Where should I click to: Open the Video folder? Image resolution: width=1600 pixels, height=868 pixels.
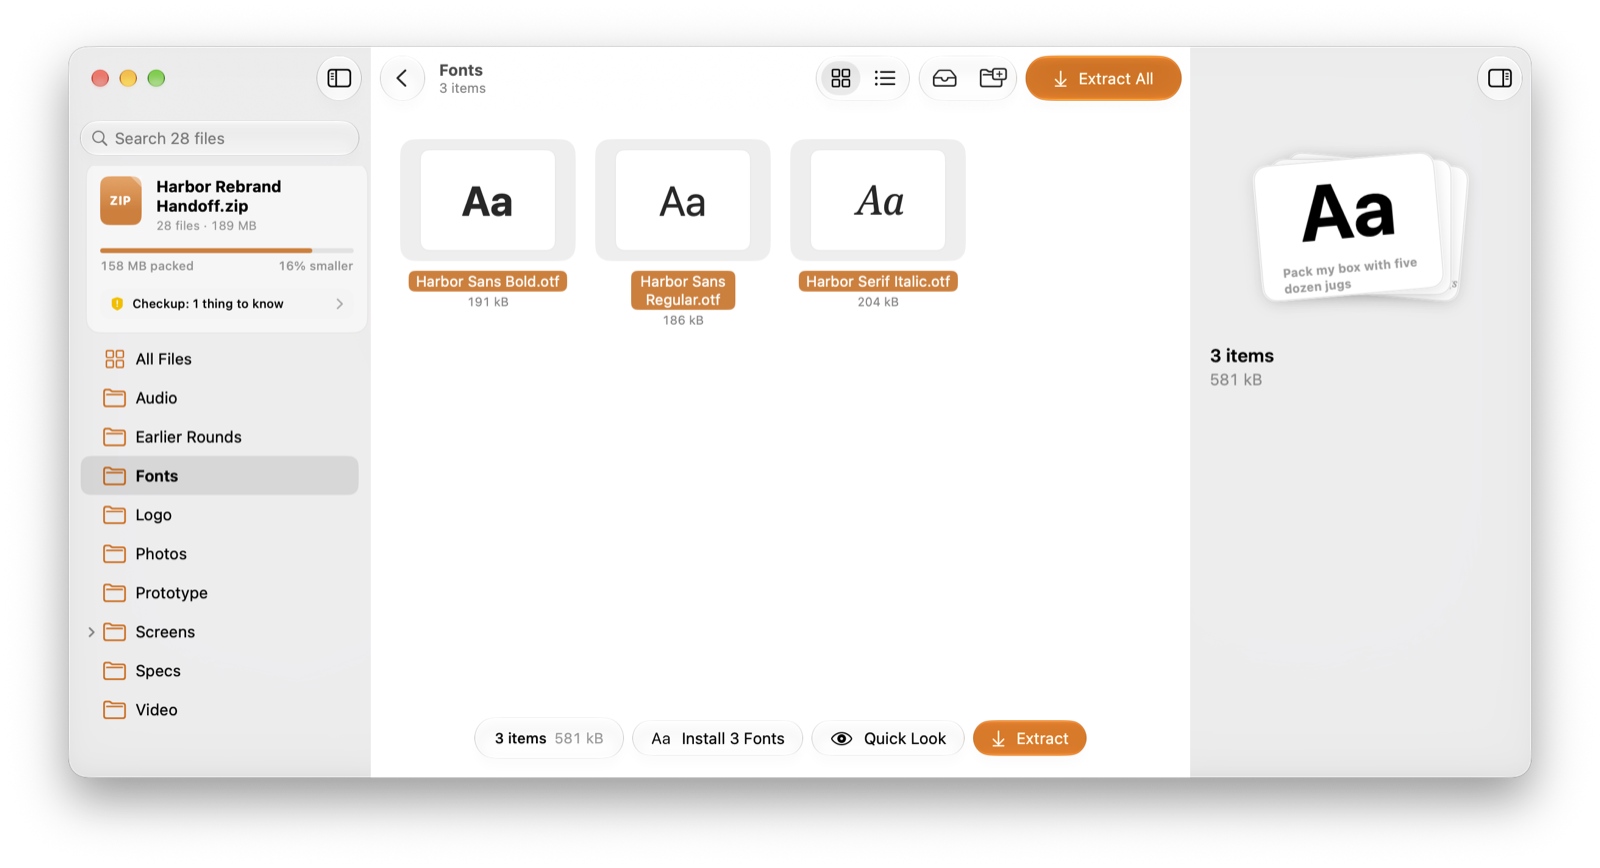(219, 710)
